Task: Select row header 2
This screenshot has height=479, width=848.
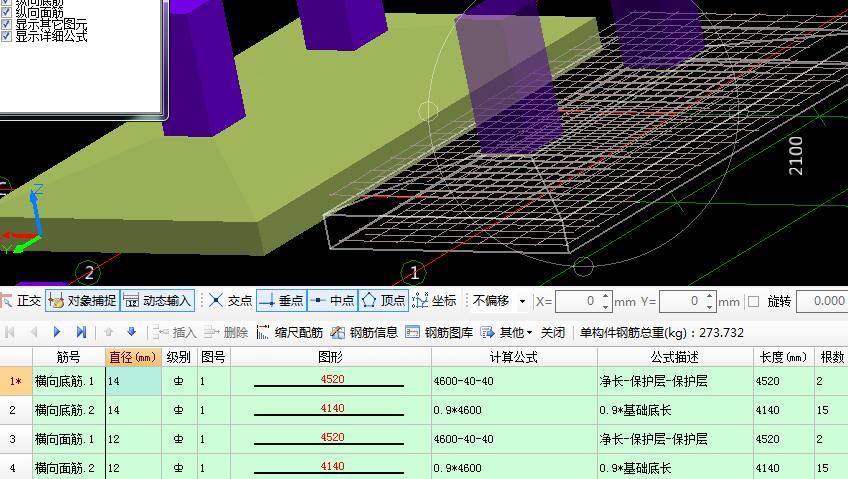Action: (16, 410)
